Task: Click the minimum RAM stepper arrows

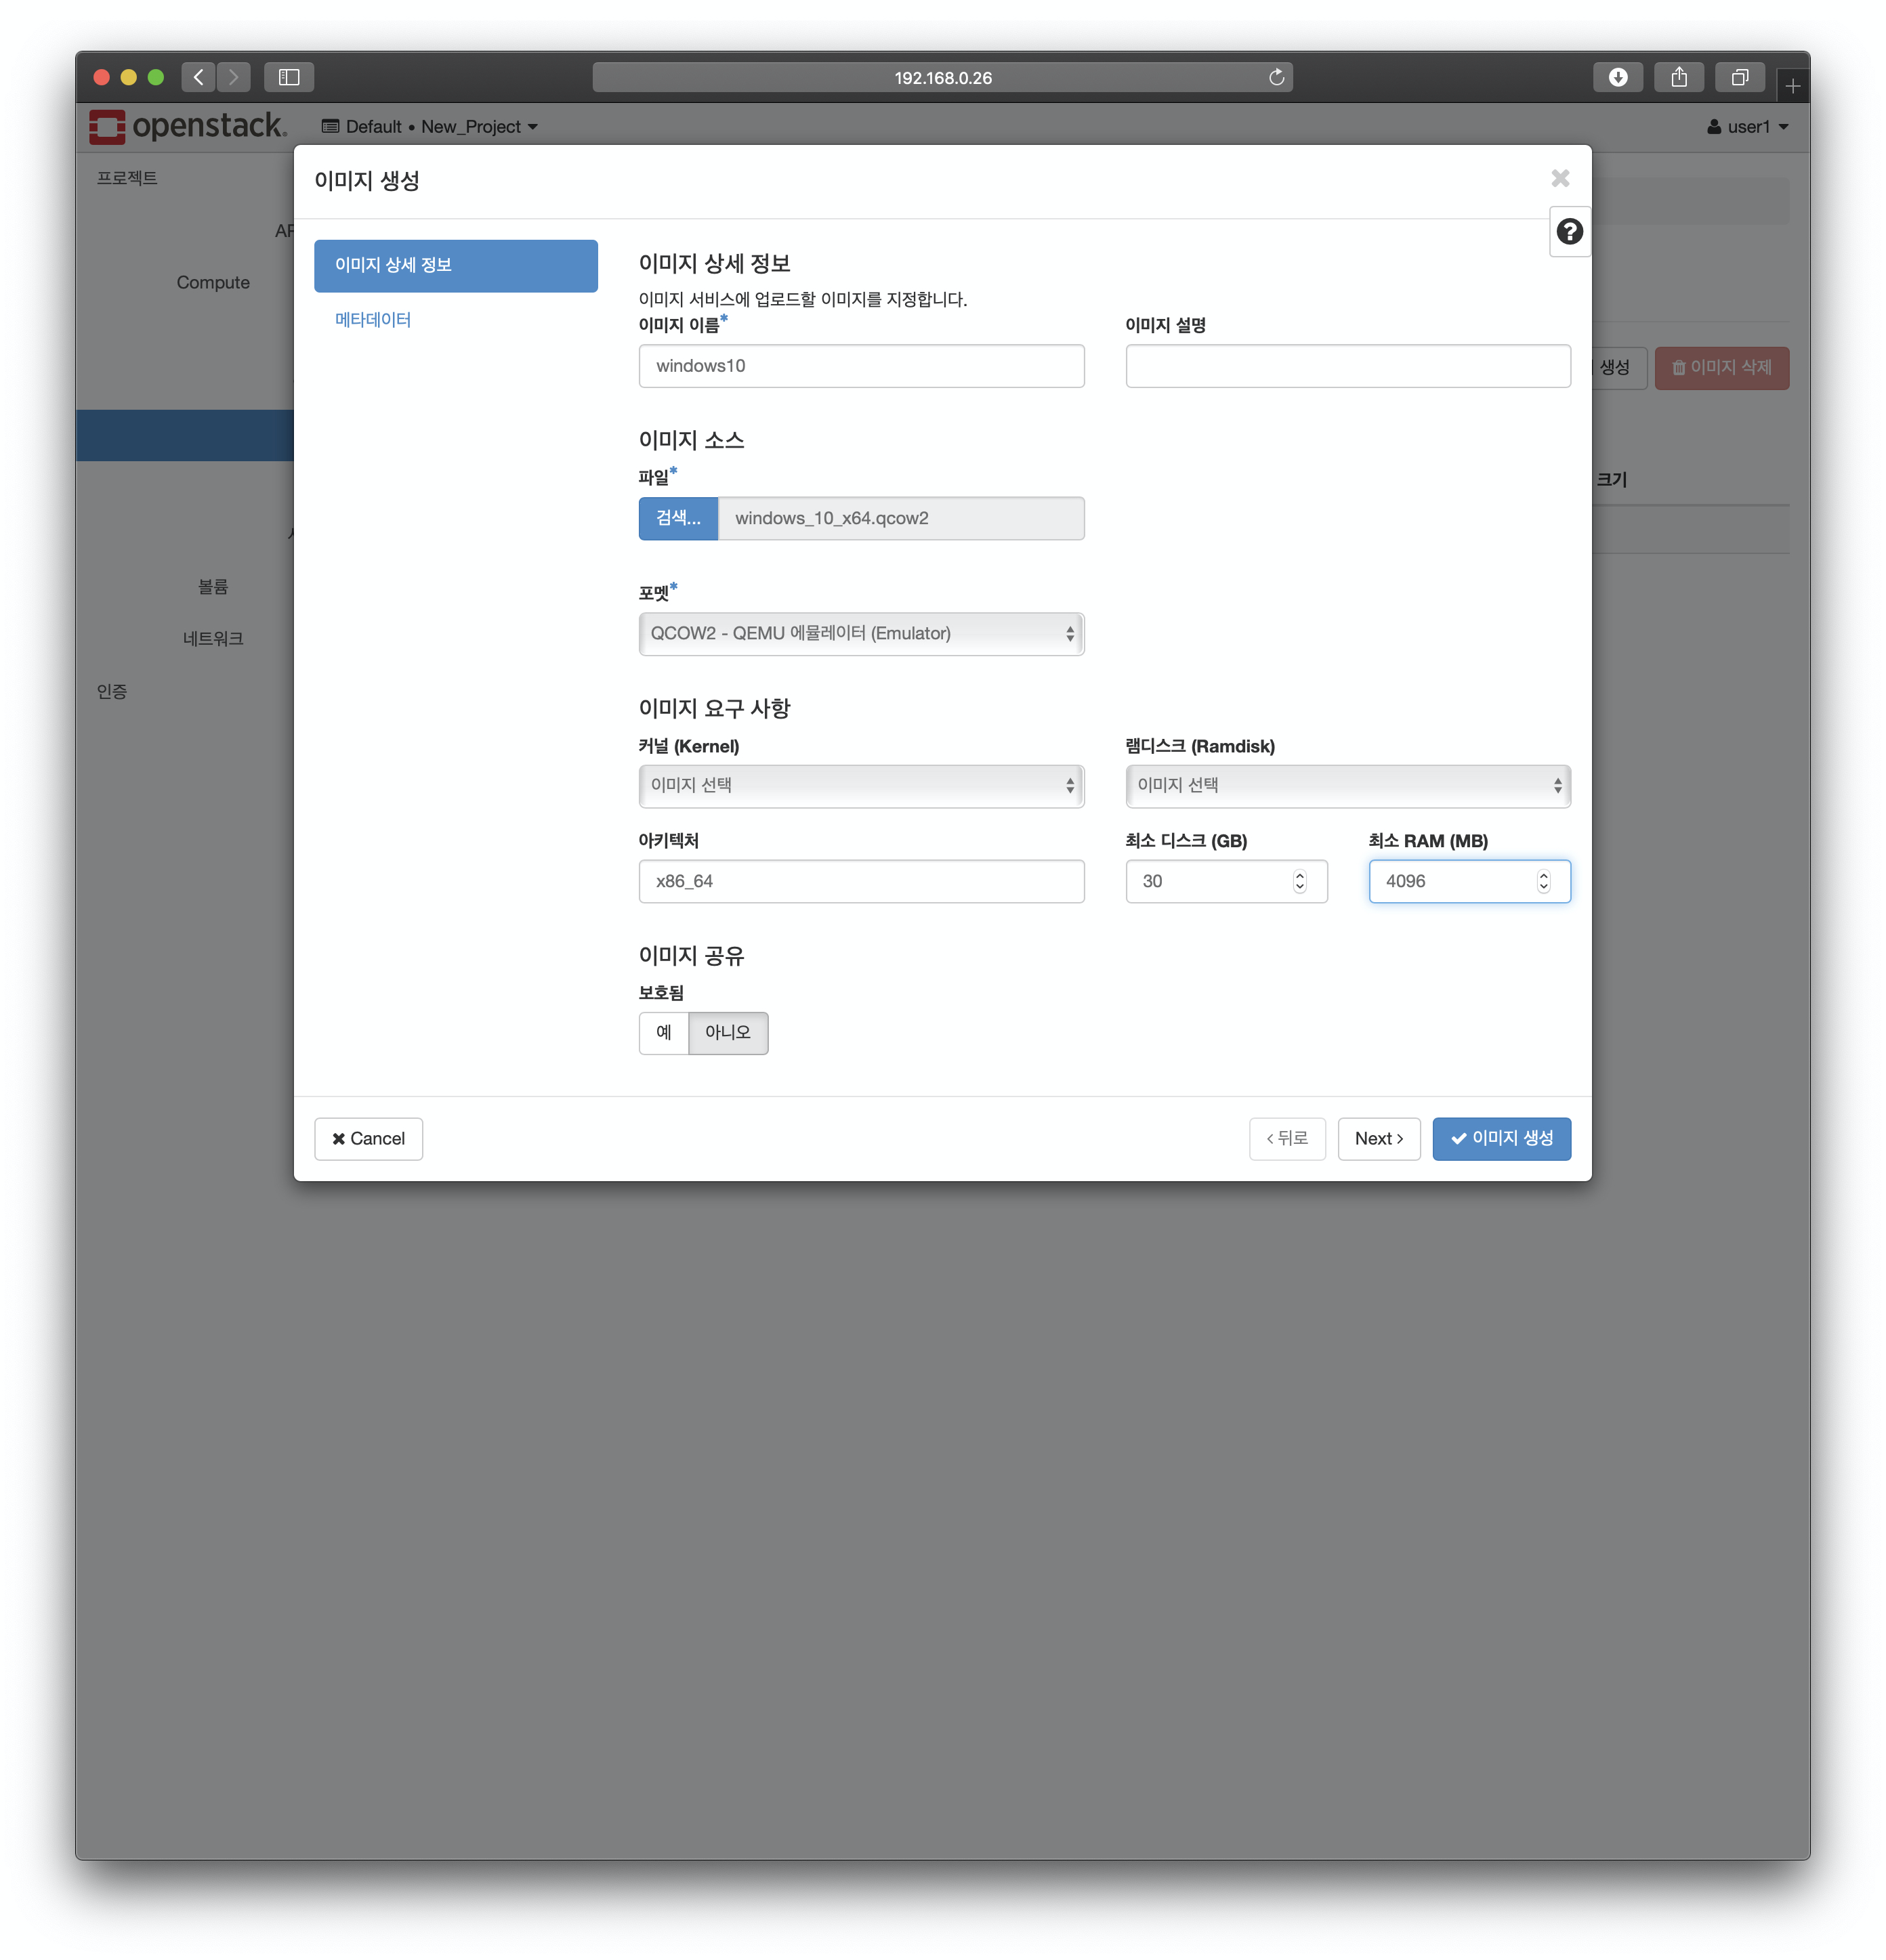Action: 1543,881
